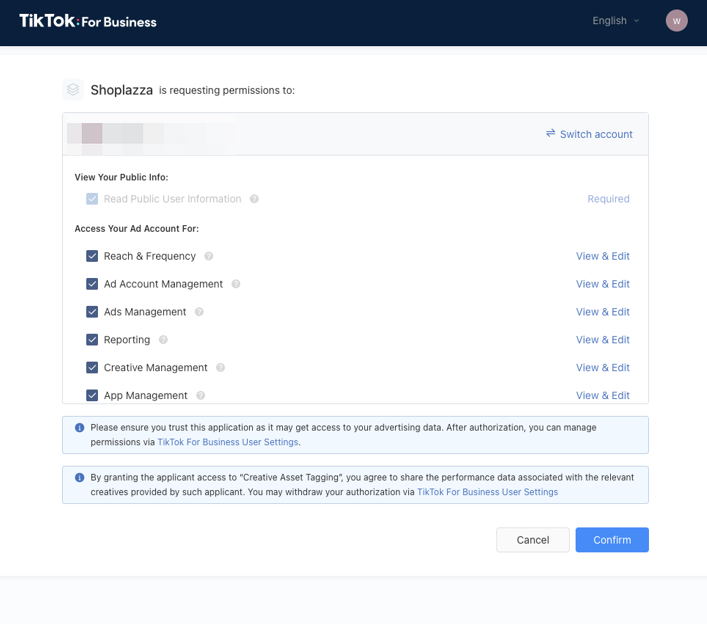
Task: Uncheck the Reach & Frequency checkbox
Action: click(92, 256)
